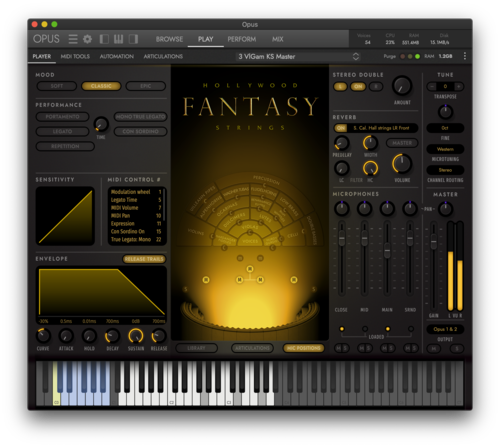Click the green Purge indicator dot
The image size is (500, 447).
coord(417,56)
